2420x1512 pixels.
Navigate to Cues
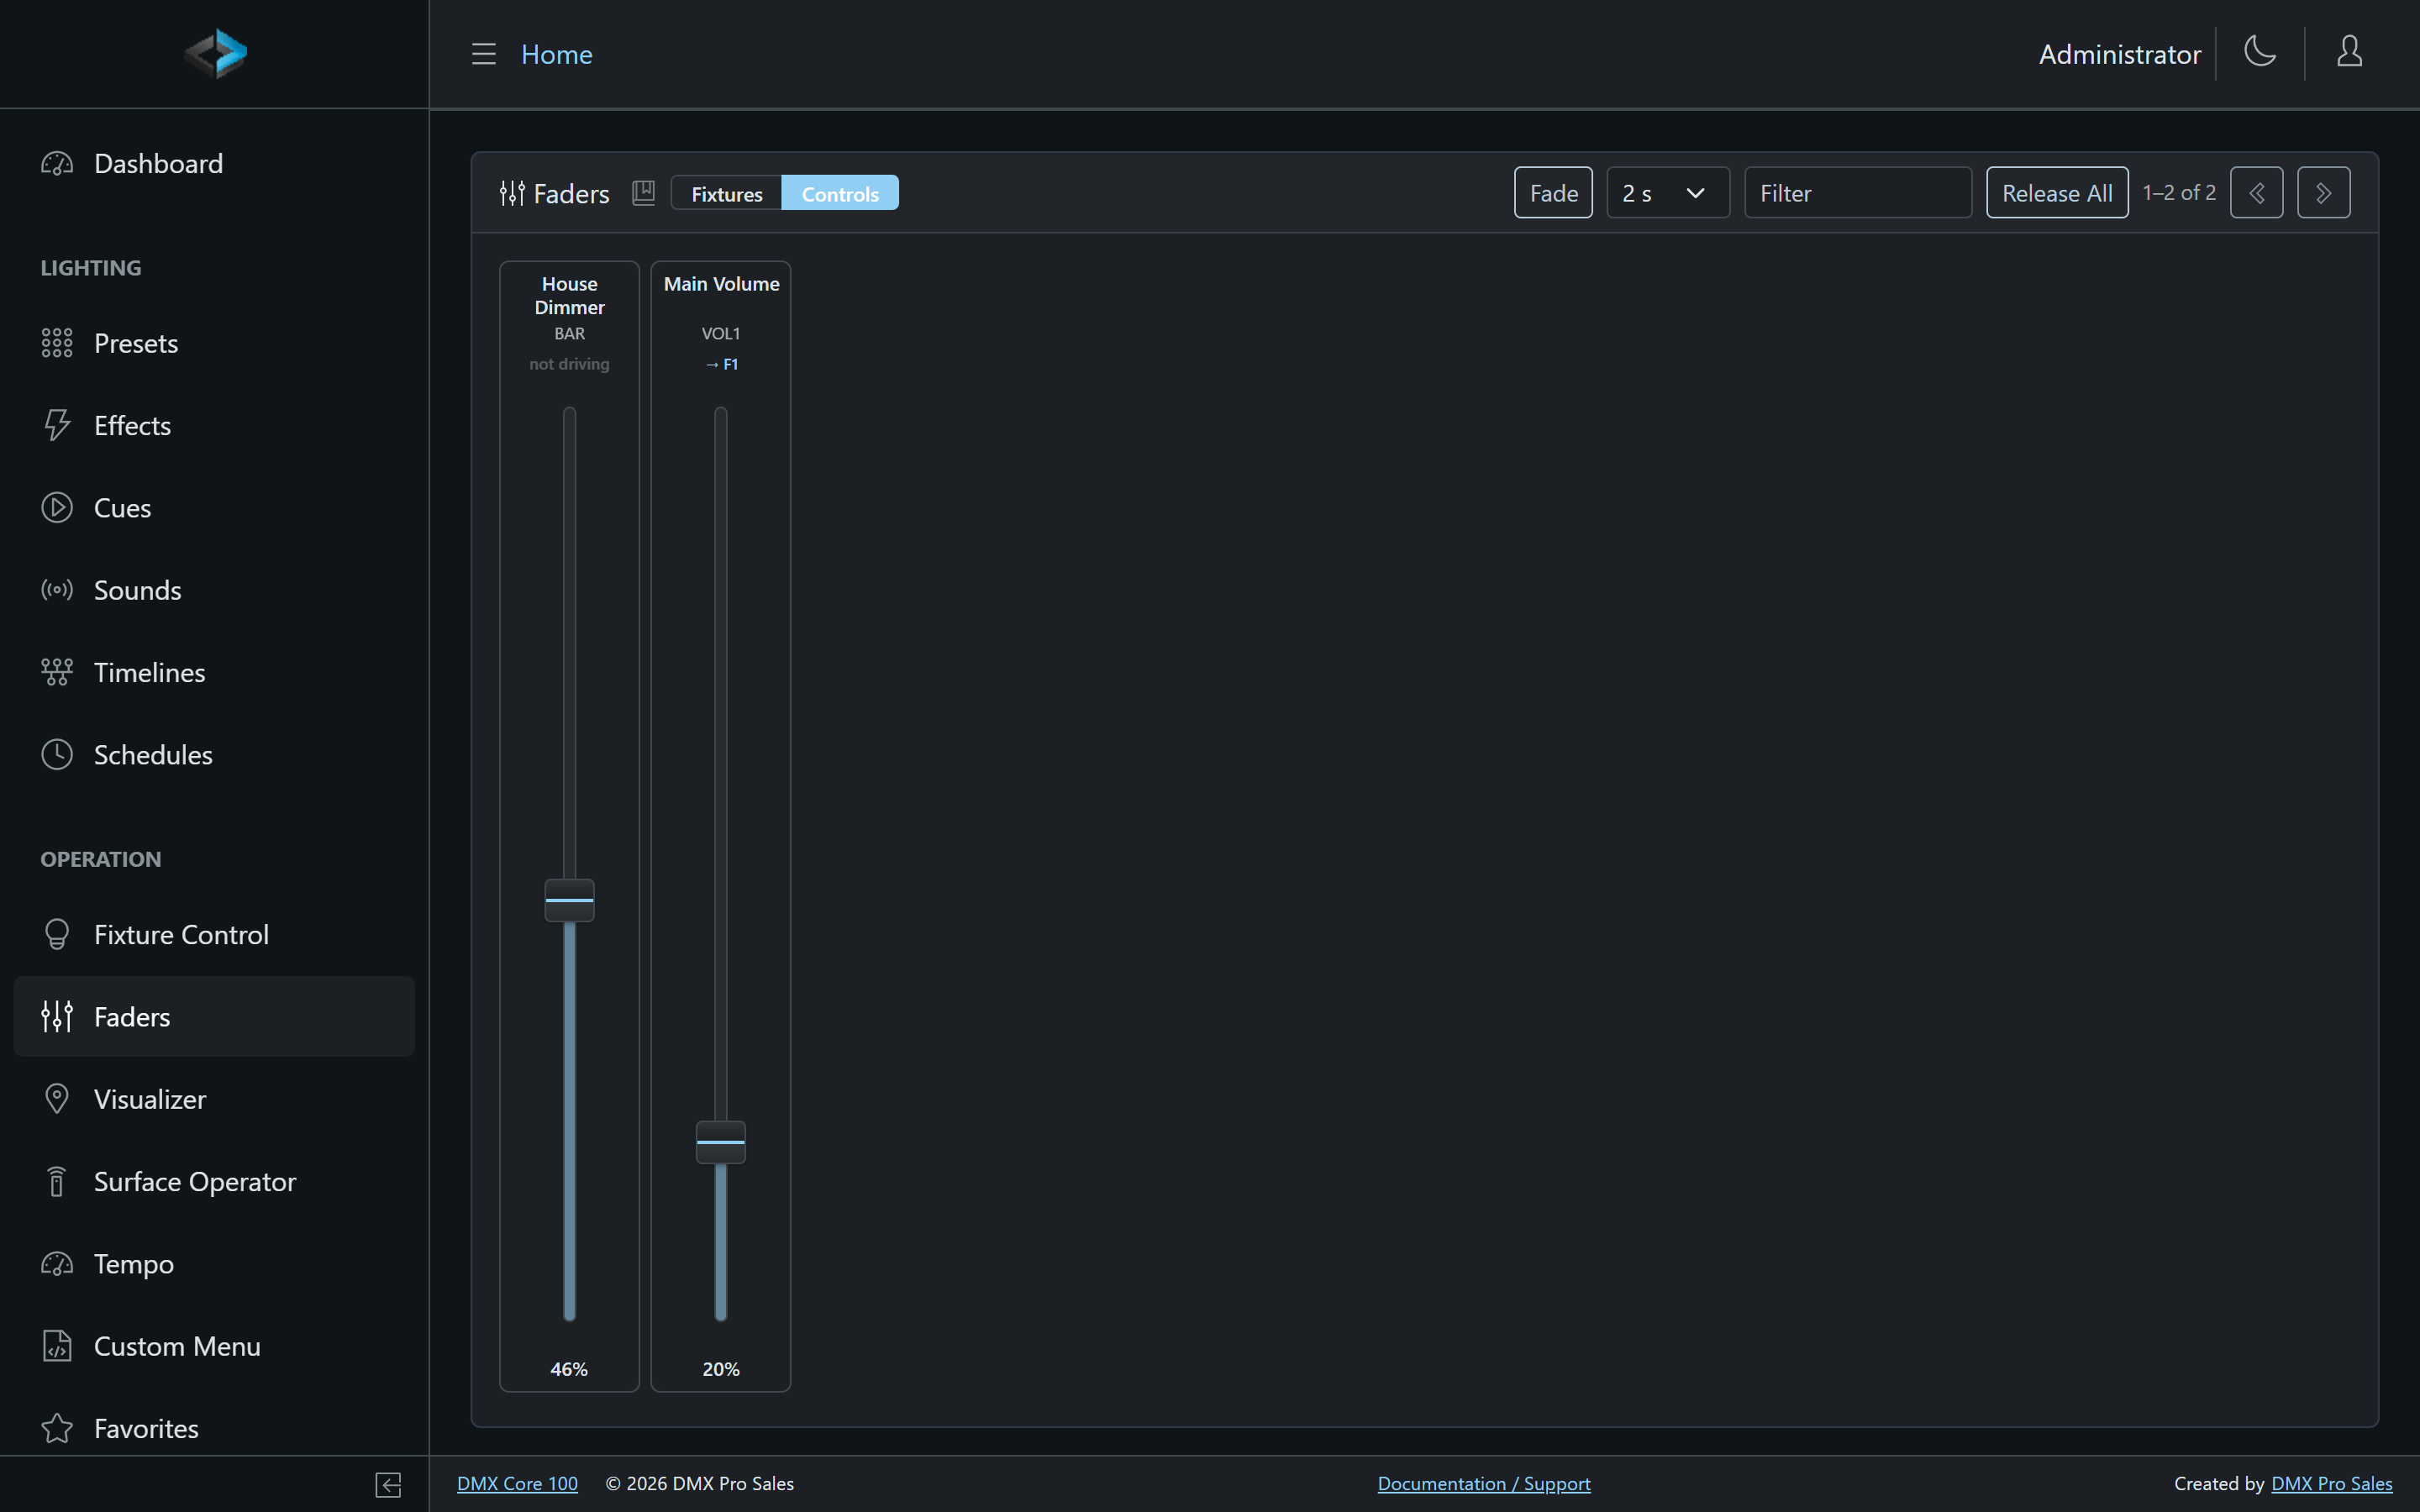(214, 508)
